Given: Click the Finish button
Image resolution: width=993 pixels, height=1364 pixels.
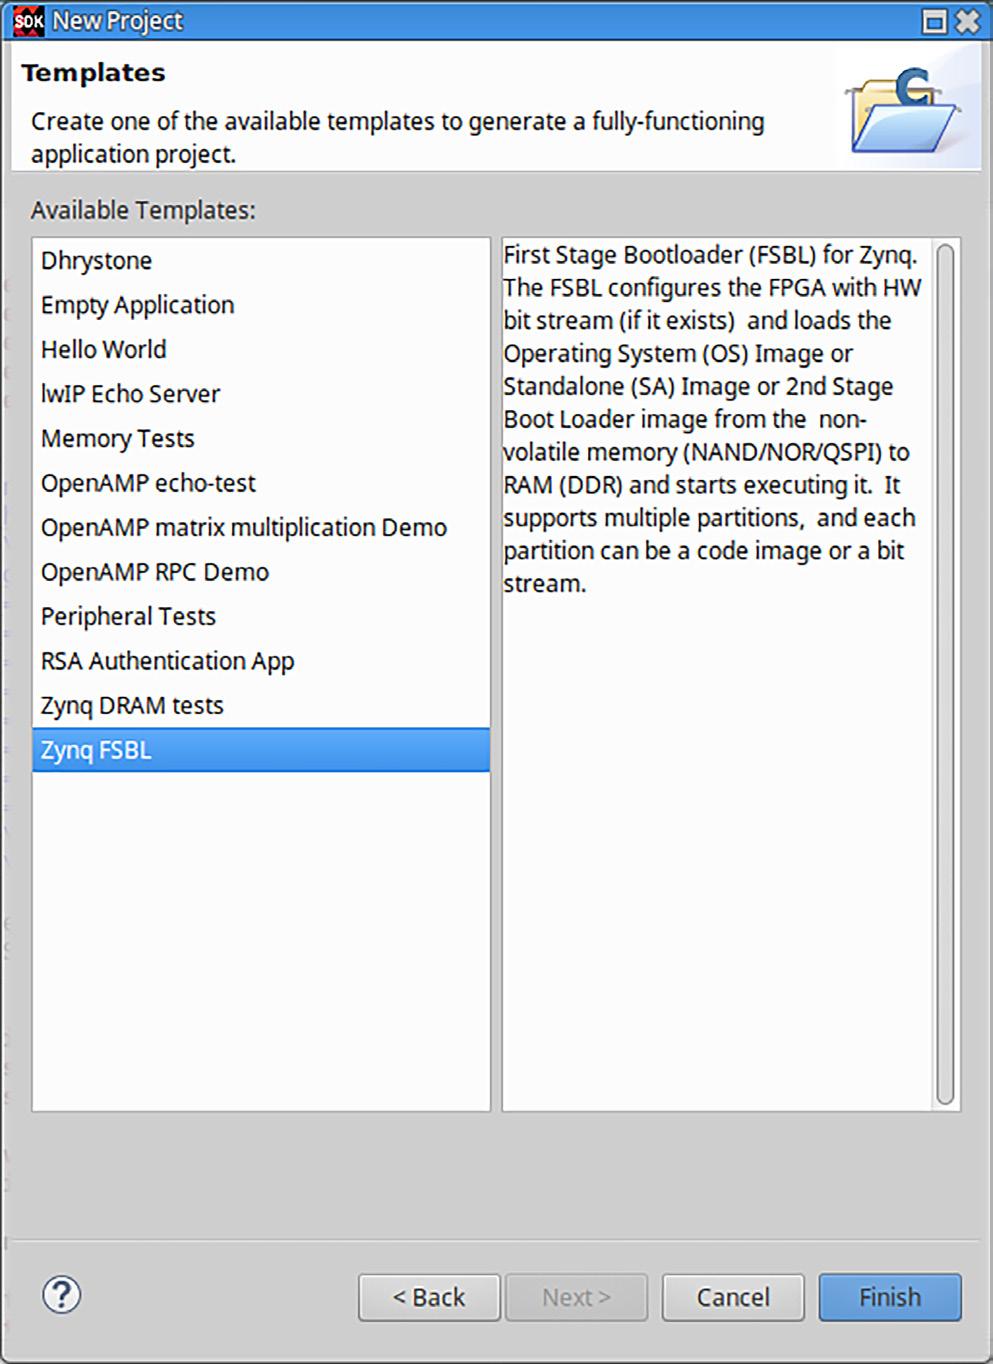Looking at the screenshot, I should 890,1297.
